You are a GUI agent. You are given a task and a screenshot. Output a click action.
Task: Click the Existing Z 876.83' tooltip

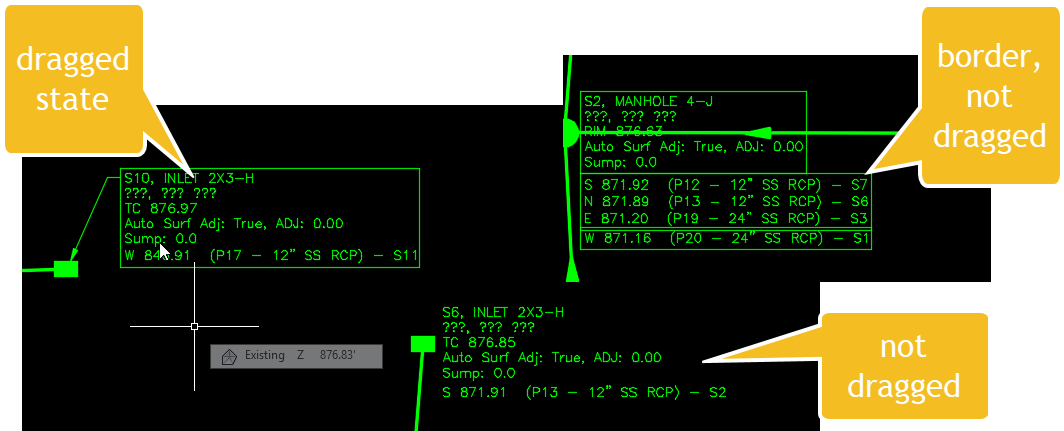point(296,356)
